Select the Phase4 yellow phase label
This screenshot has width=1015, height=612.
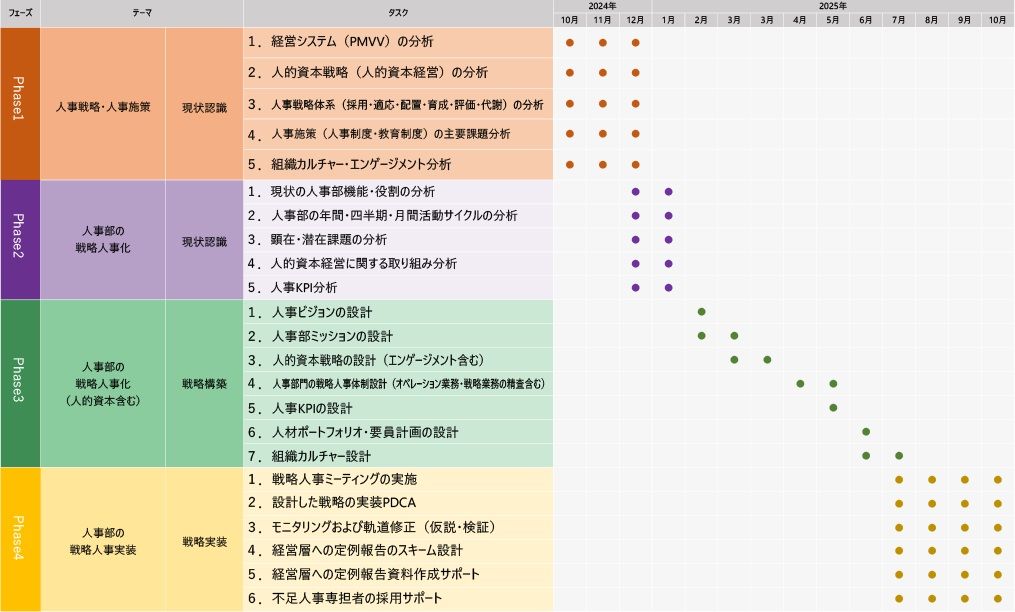point(19,538)
